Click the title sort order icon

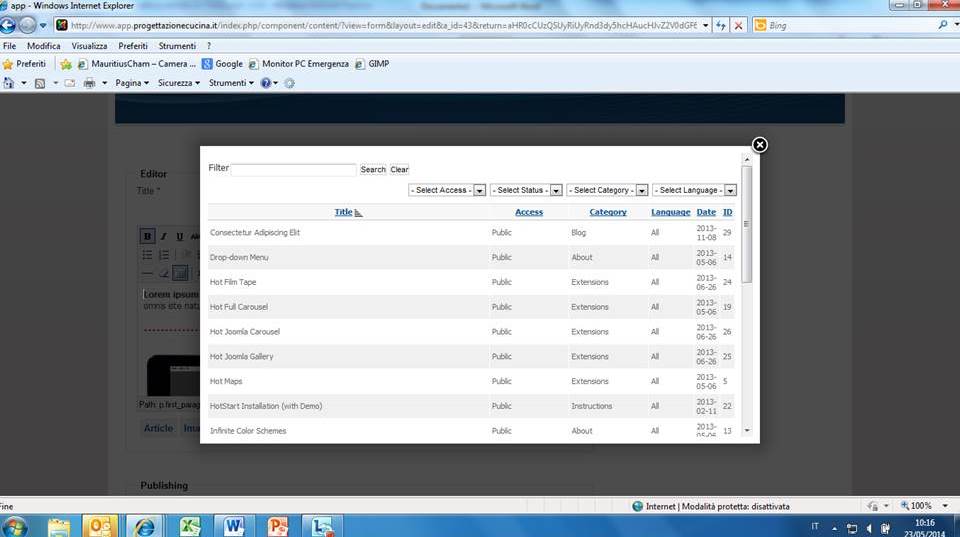pos(359,212)
